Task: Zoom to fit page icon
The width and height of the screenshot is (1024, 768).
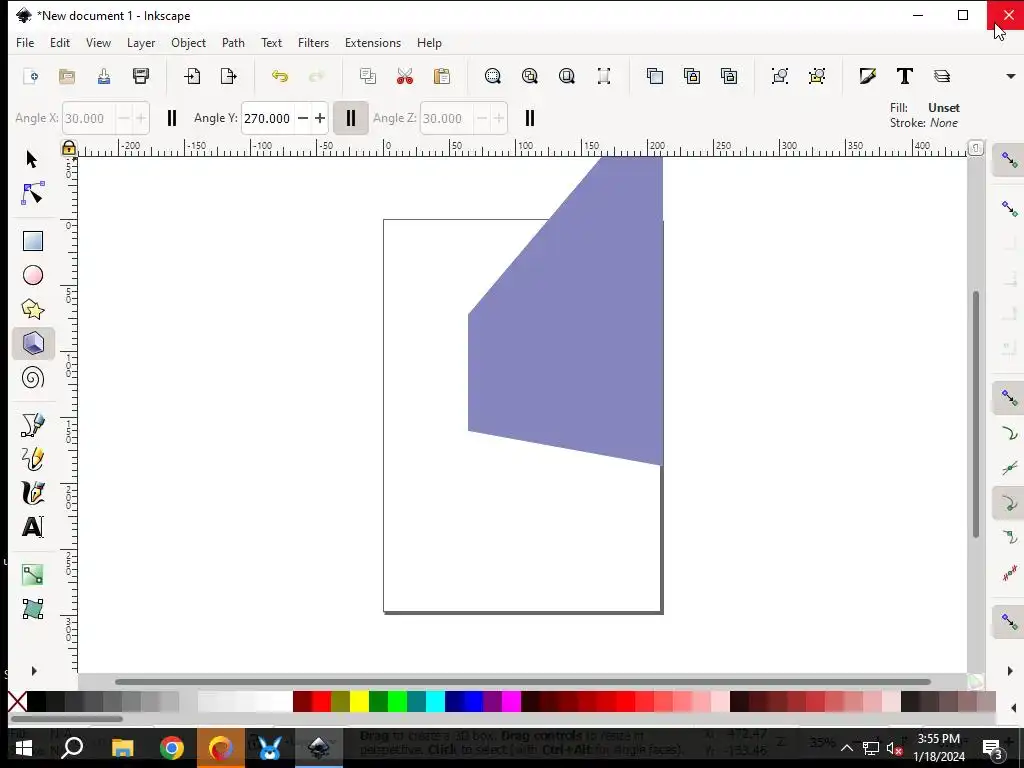Action: [567, 76]
